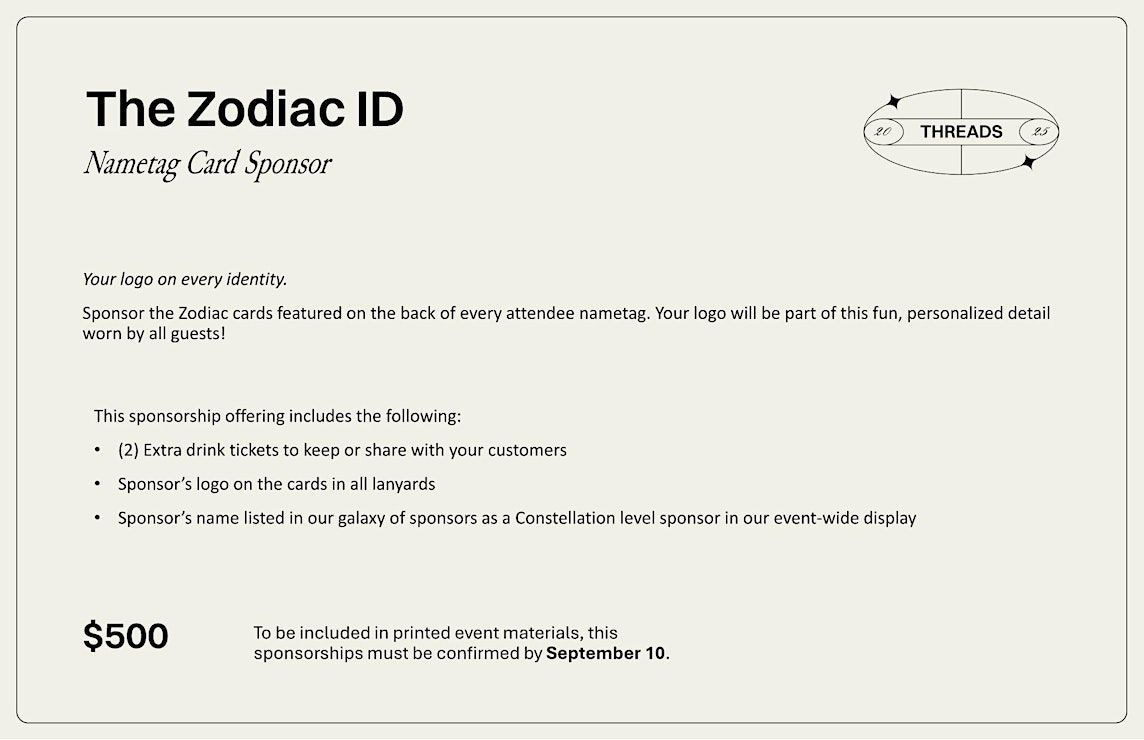Click the '25' oval in logo
Image resolution: width=1144 pixels, height=740 pixels.
coord(1039,131)
